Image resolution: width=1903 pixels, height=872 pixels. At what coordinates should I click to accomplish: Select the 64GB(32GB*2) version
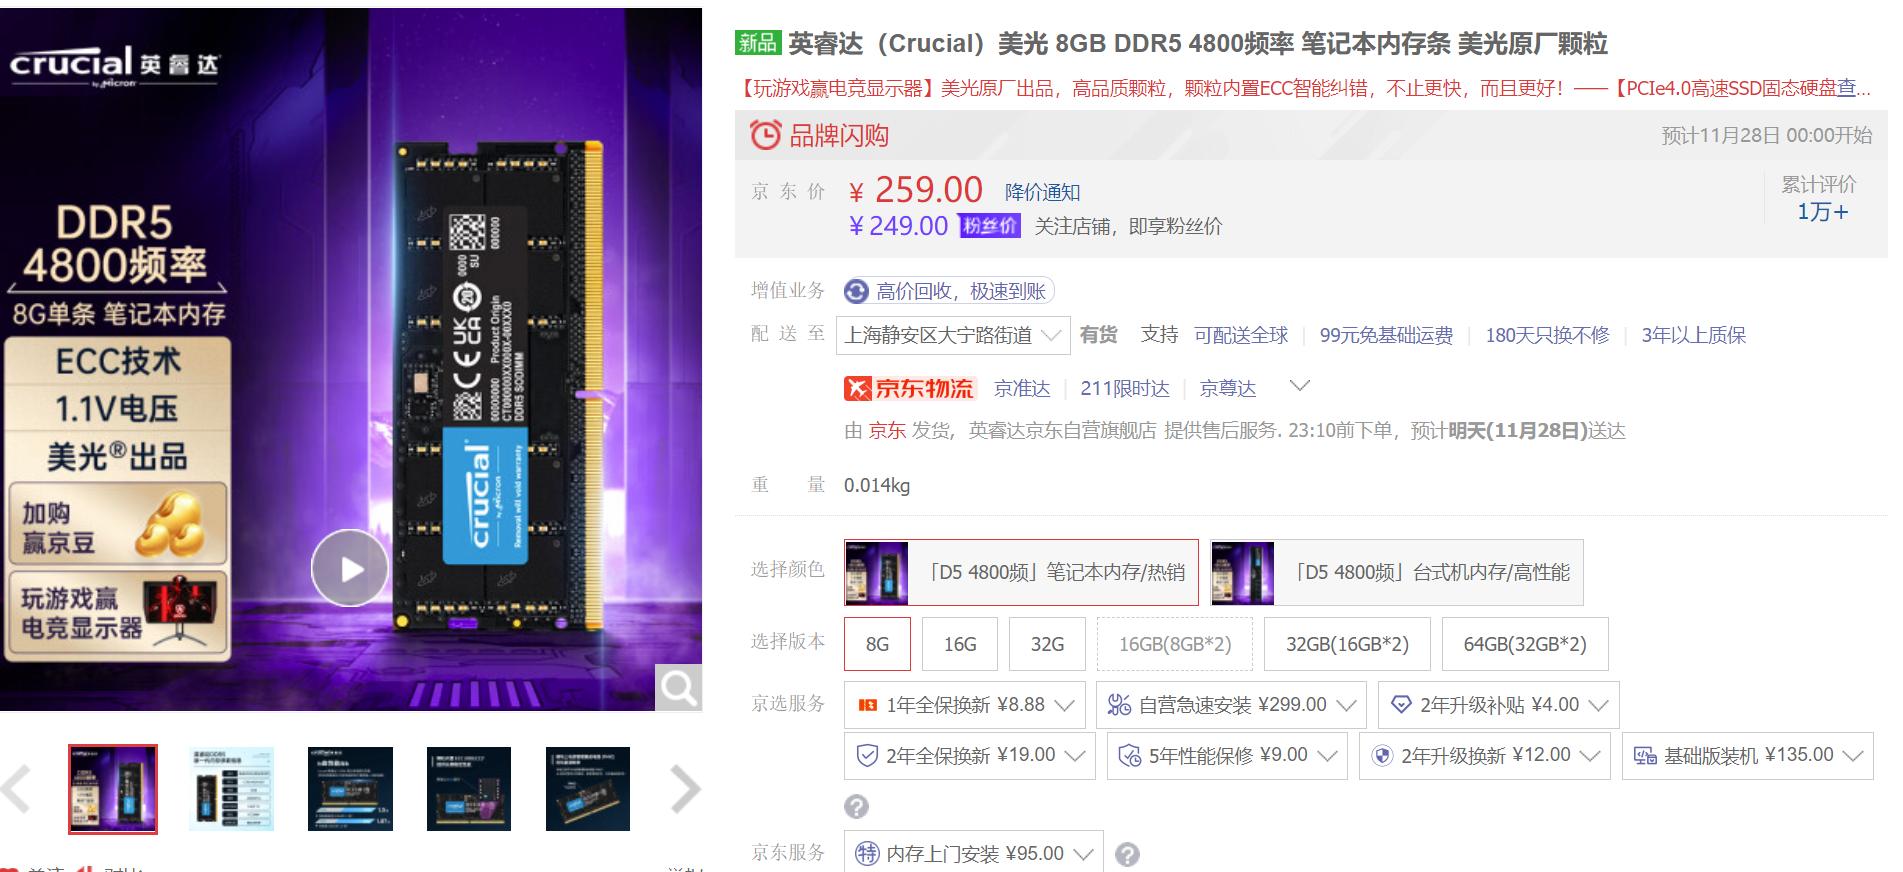point(1525,644)
